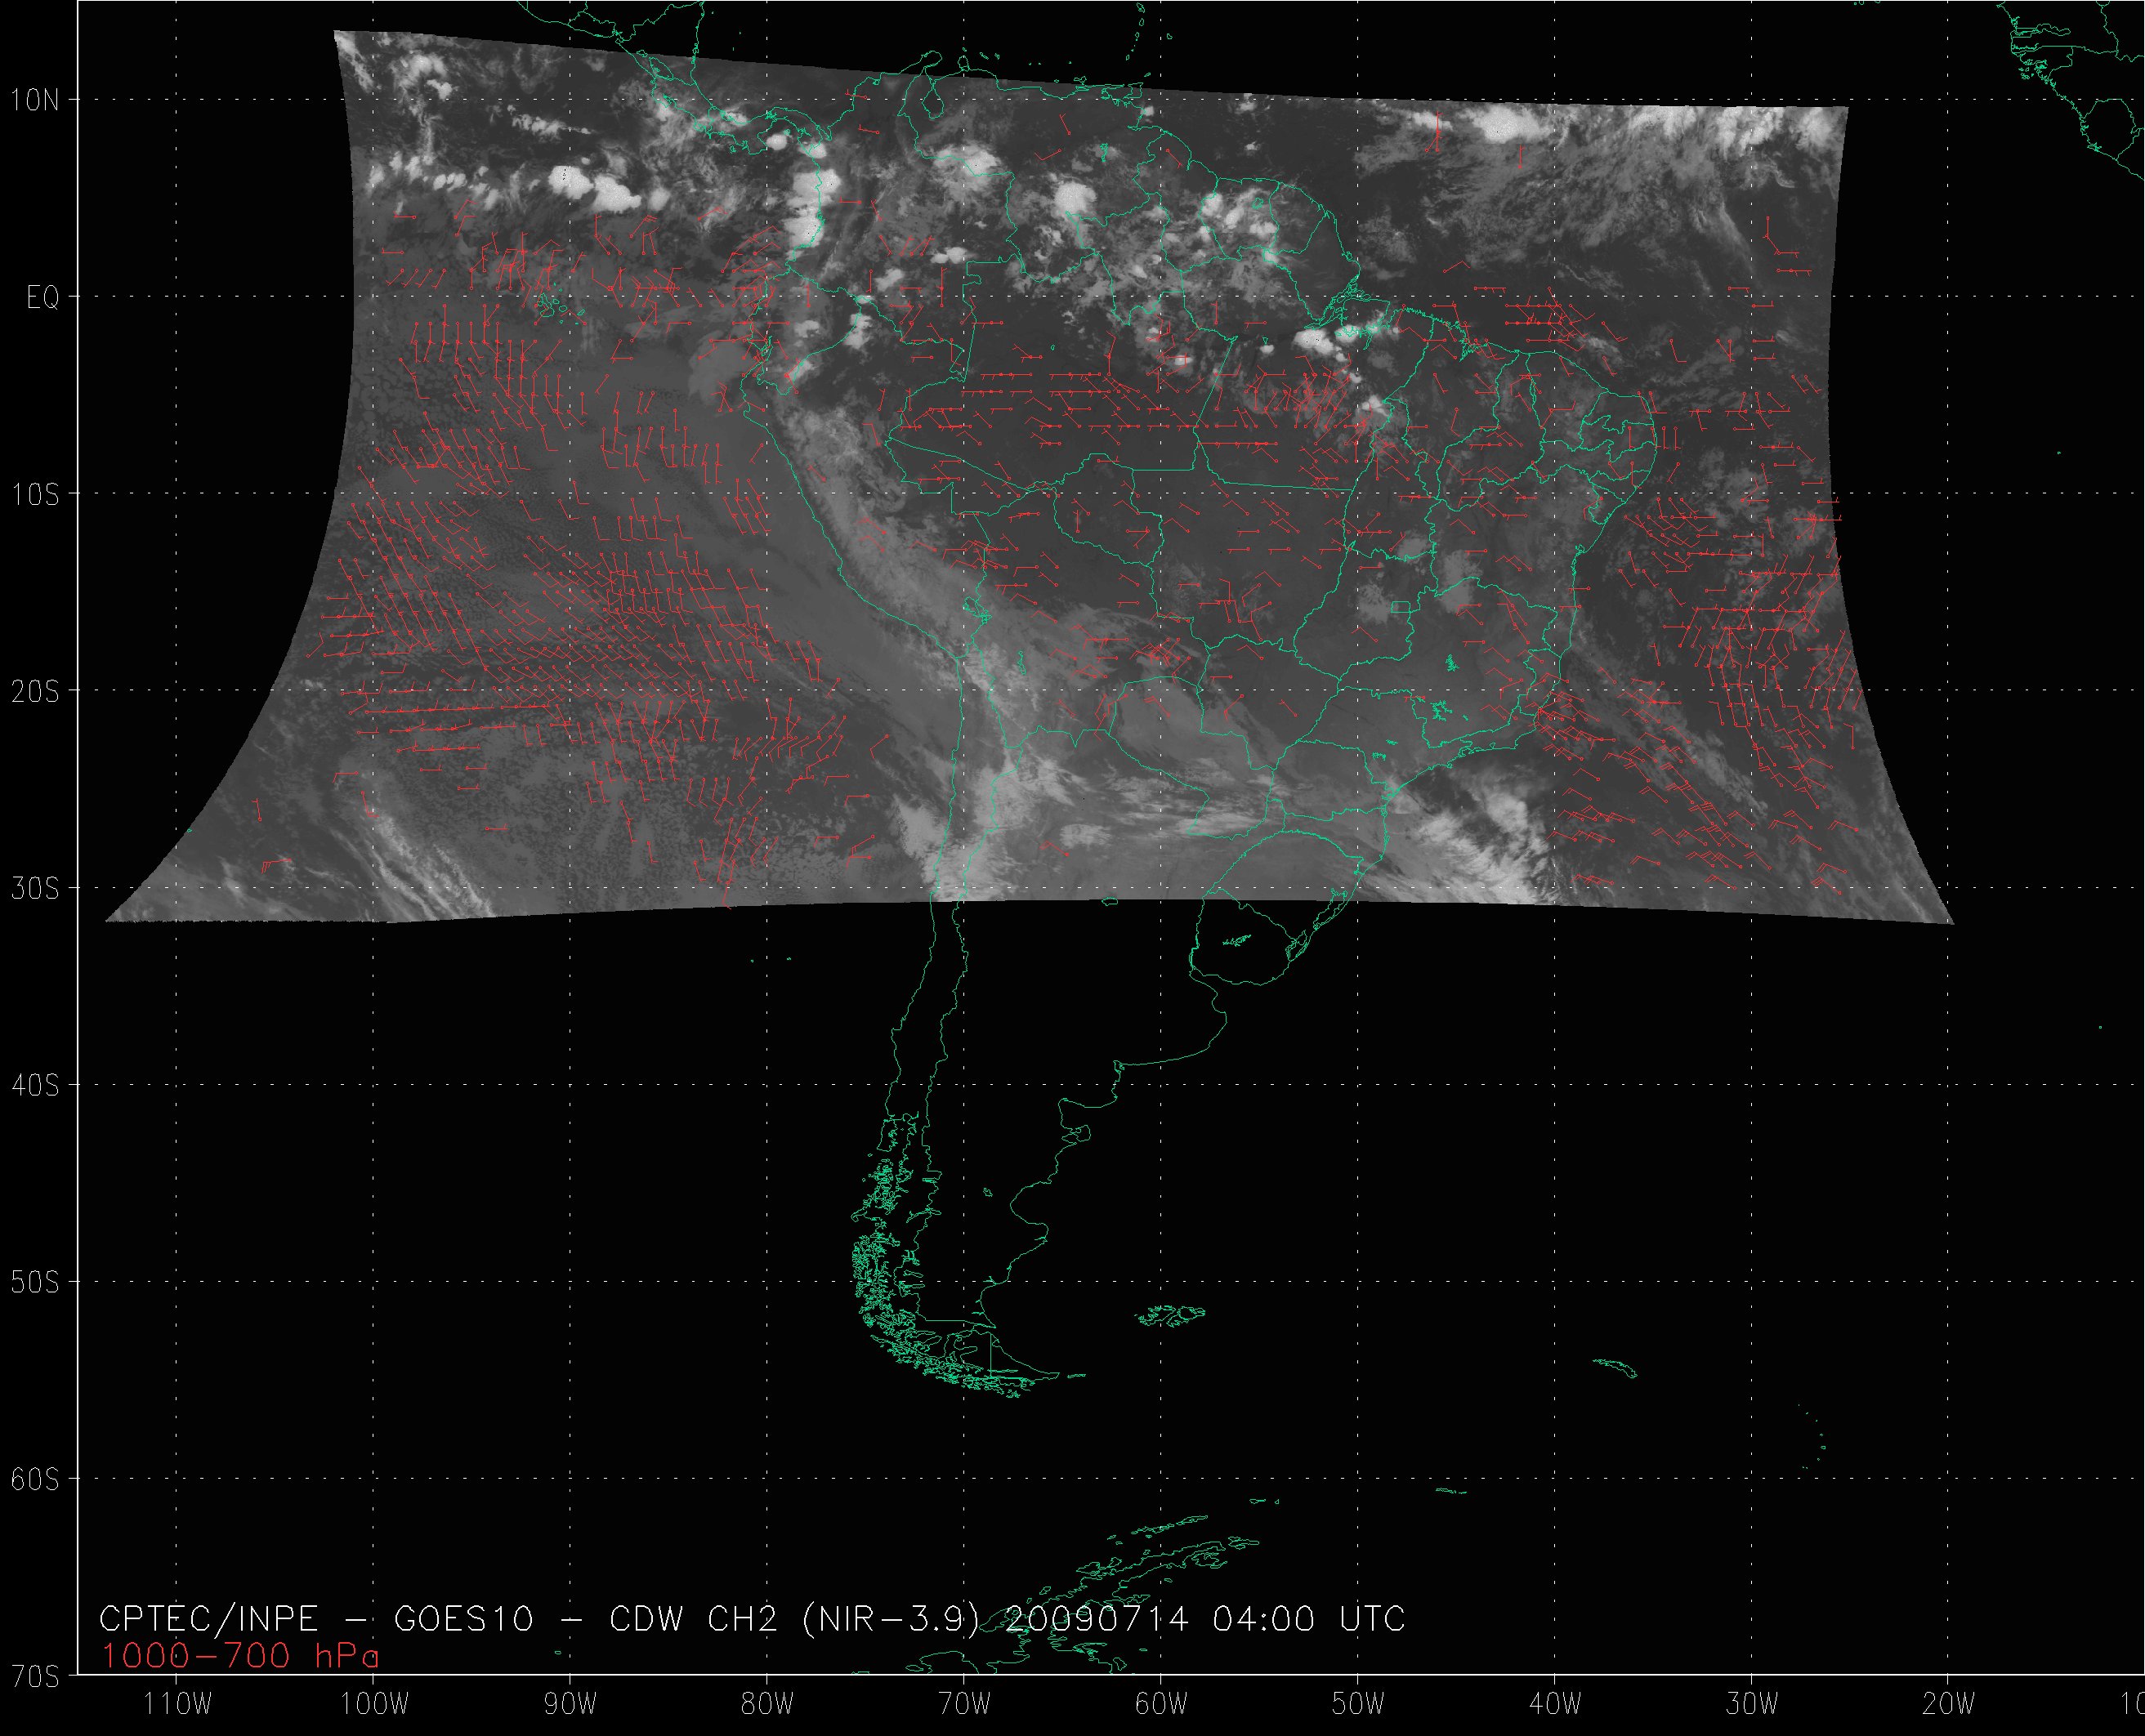Click the 30S latitude label
The width and height of the screenshot is (2145, 1736).
[x=35, y=888]
